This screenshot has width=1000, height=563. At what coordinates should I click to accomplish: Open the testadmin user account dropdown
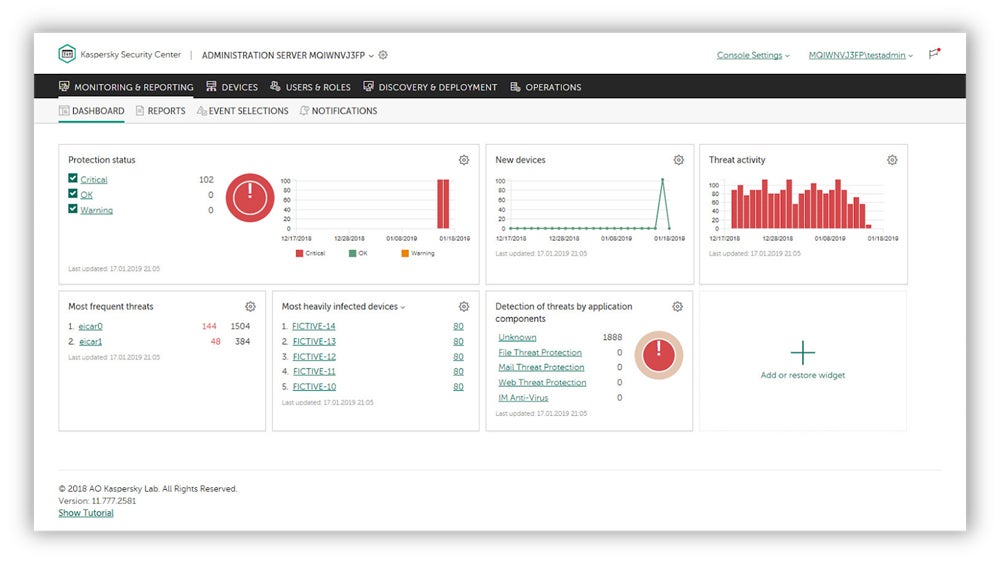tap(860, 55)
